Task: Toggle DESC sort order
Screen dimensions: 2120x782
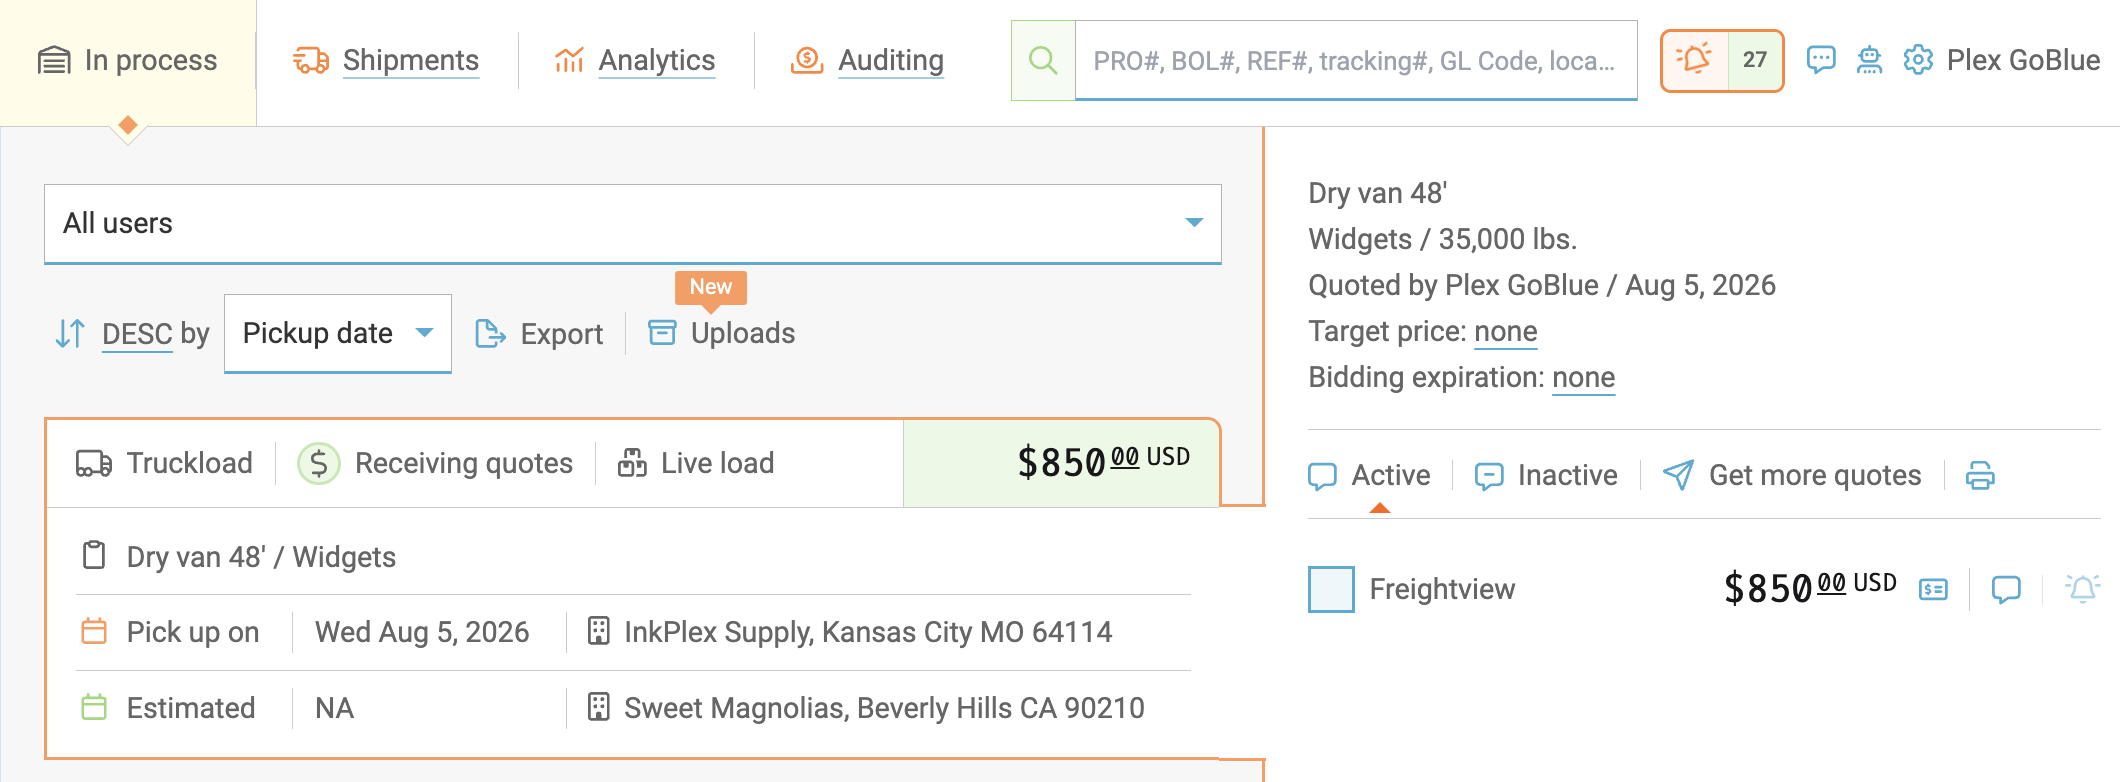Action: pos(137,334)
